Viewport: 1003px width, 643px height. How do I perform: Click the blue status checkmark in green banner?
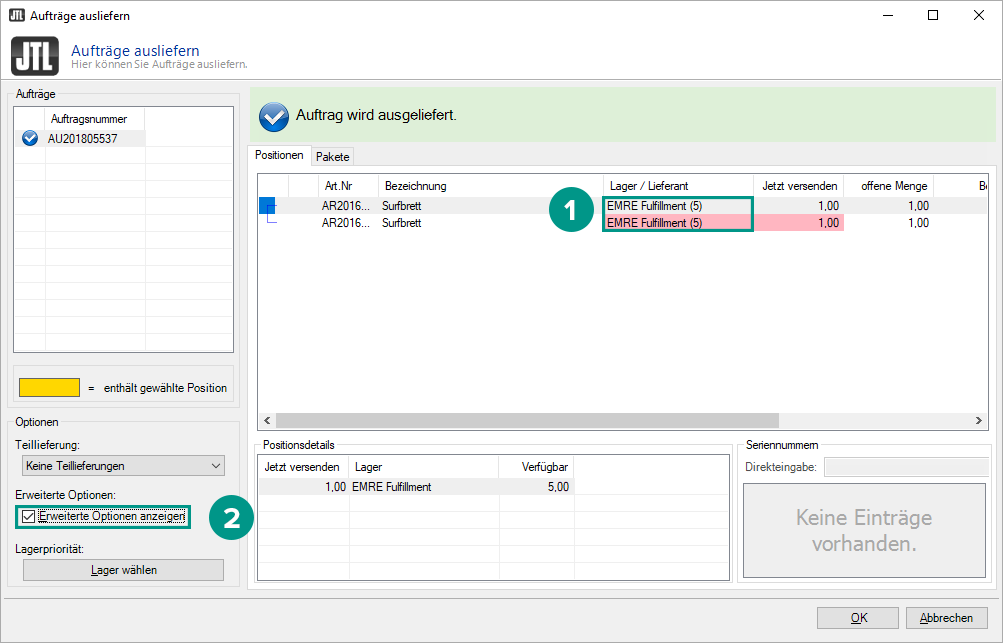click(273, 116)
